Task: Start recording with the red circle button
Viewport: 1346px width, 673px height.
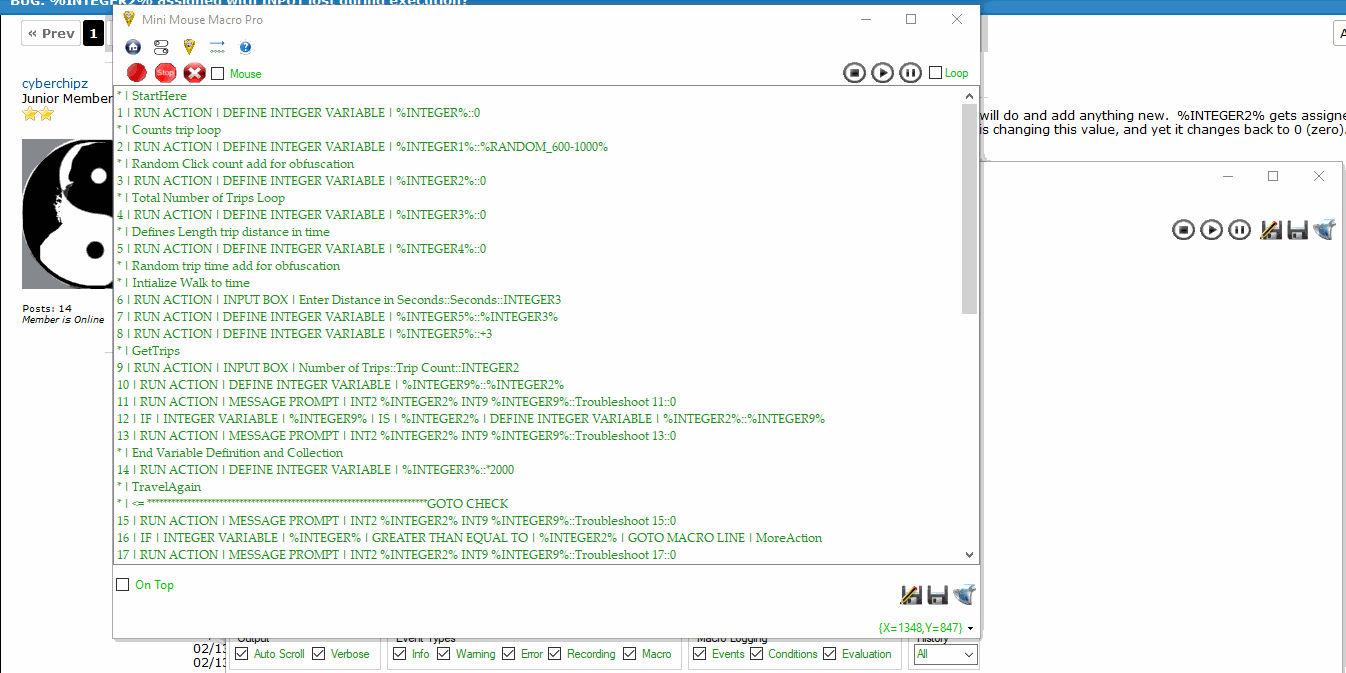Action: coord(137,72)
